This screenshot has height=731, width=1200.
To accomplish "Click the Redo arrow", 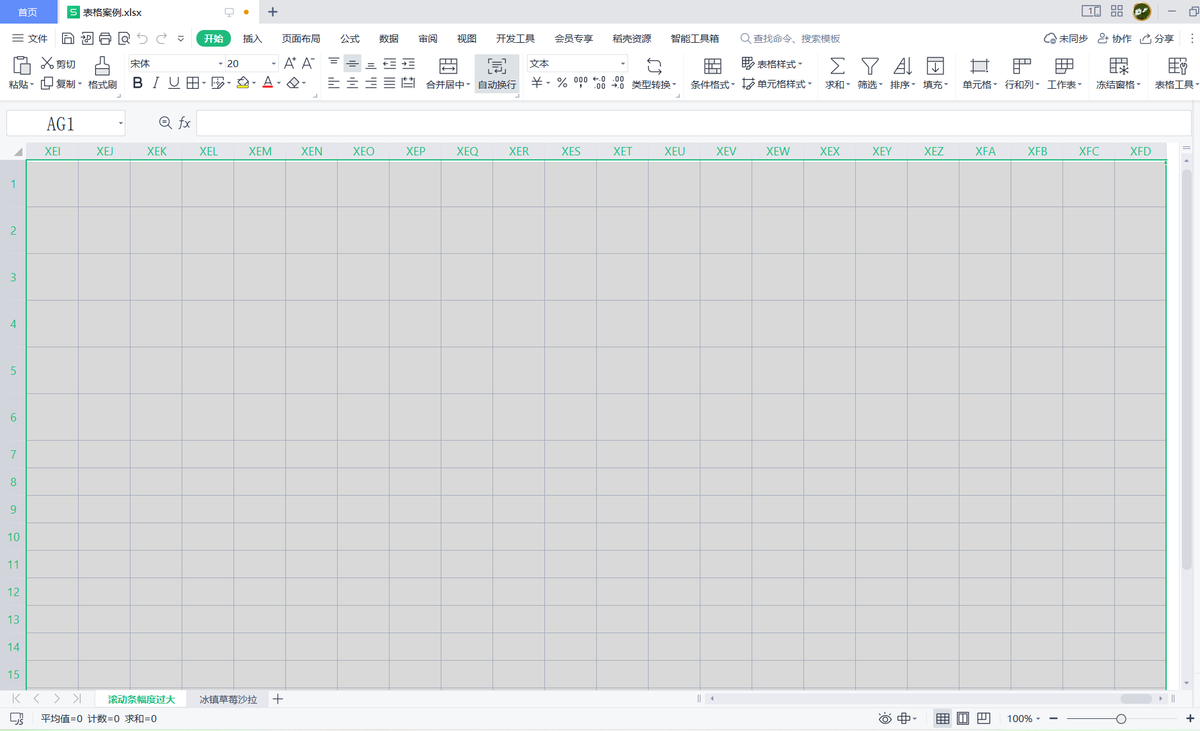I will (x=162, y=39).
